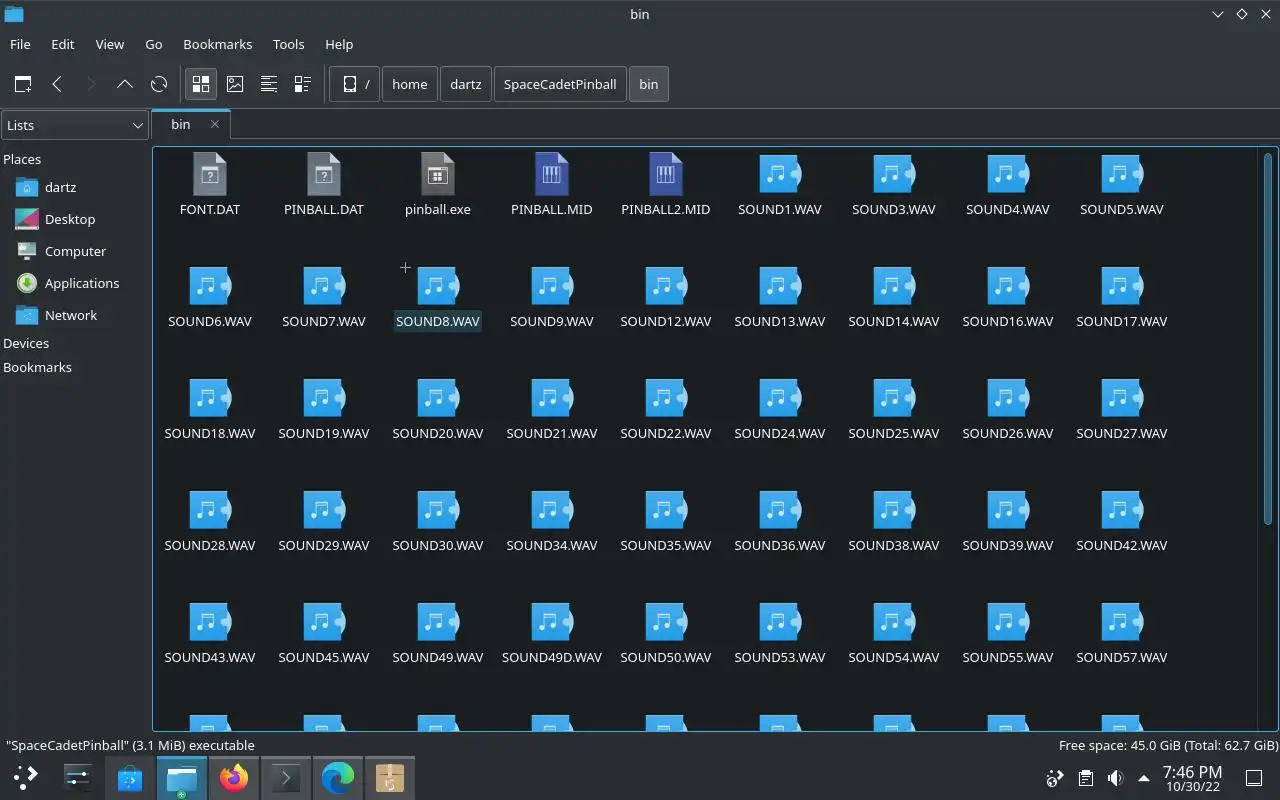Switch to Thumbnail View mode
Viewport: 1280px width, 800px height.
tap(235, 84)
